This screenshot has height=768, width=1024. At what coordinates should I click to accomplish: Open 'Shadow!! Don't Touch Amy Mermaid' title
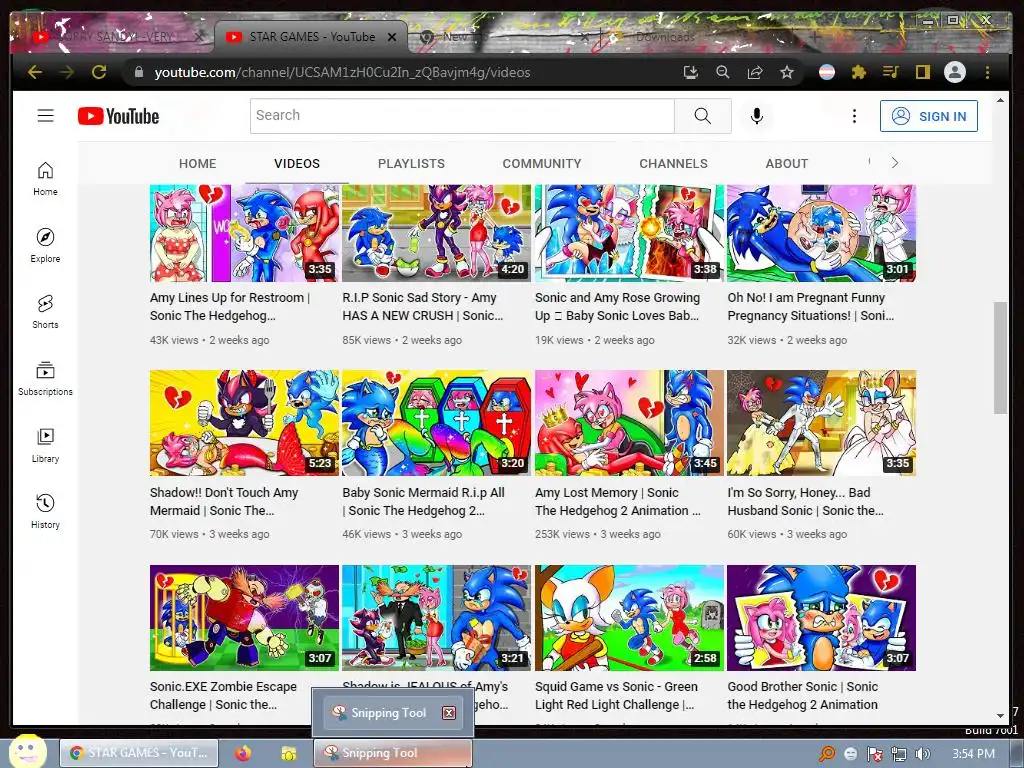click(223, 502)
